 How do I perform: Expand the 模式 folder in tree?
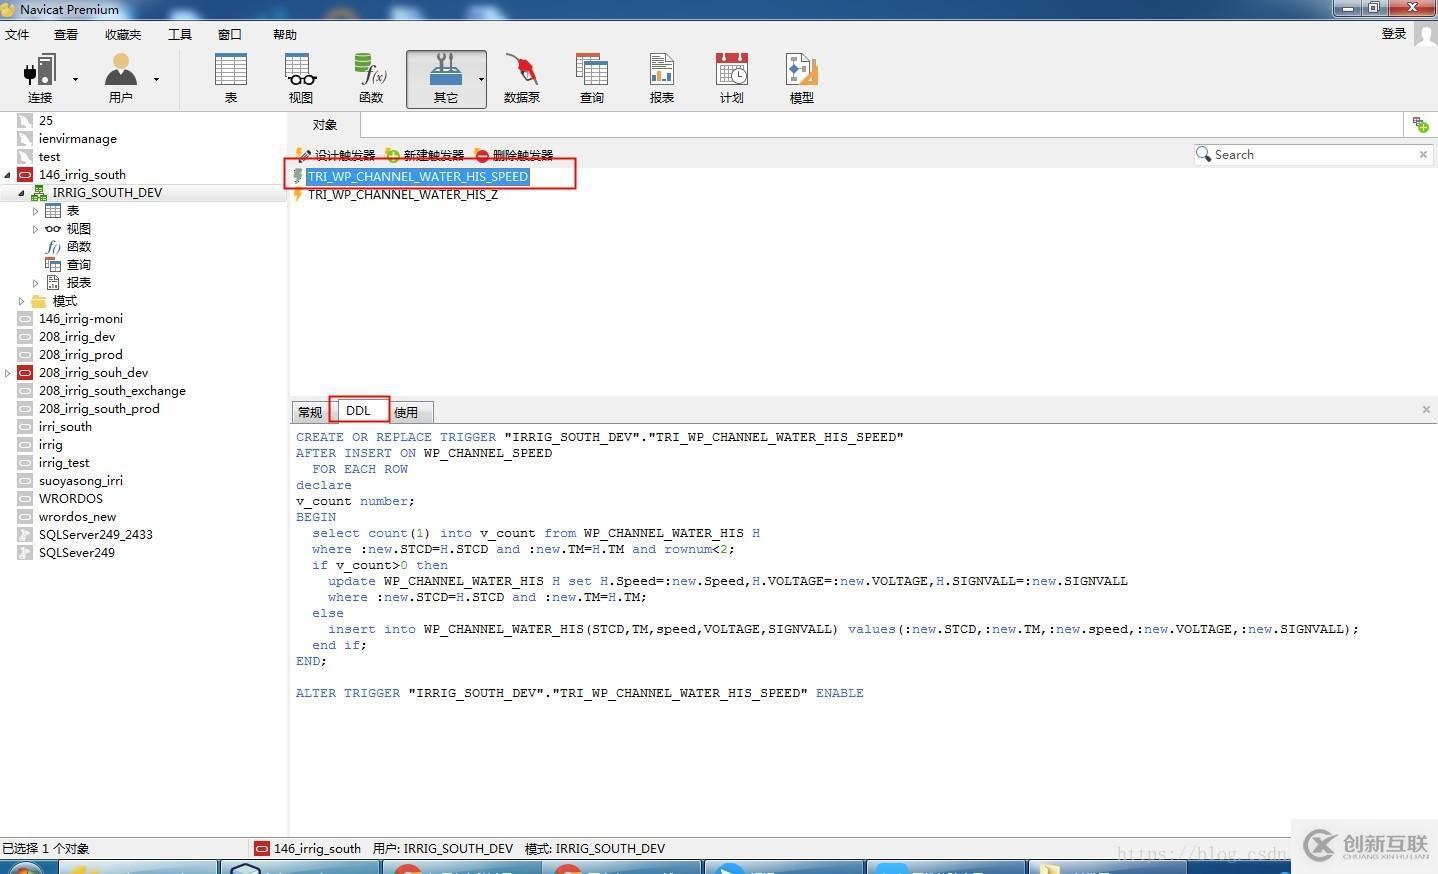tap(22, 301)
